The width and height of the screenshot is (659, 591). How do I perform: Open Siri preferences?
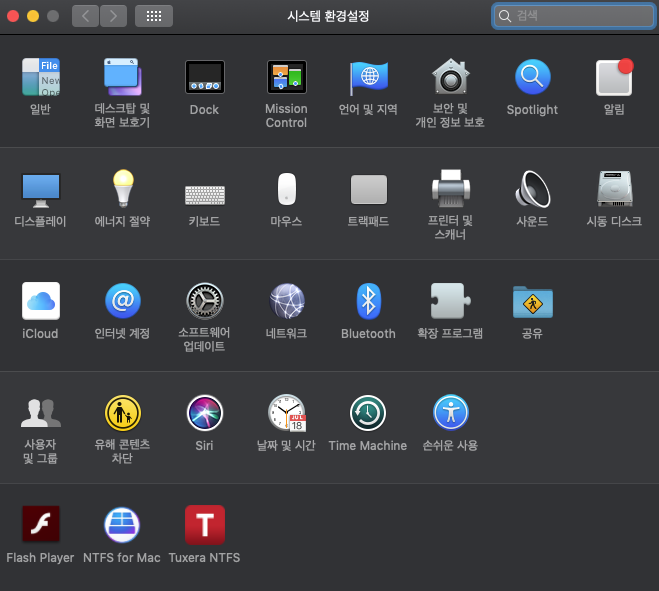click(x=205, y=413)
